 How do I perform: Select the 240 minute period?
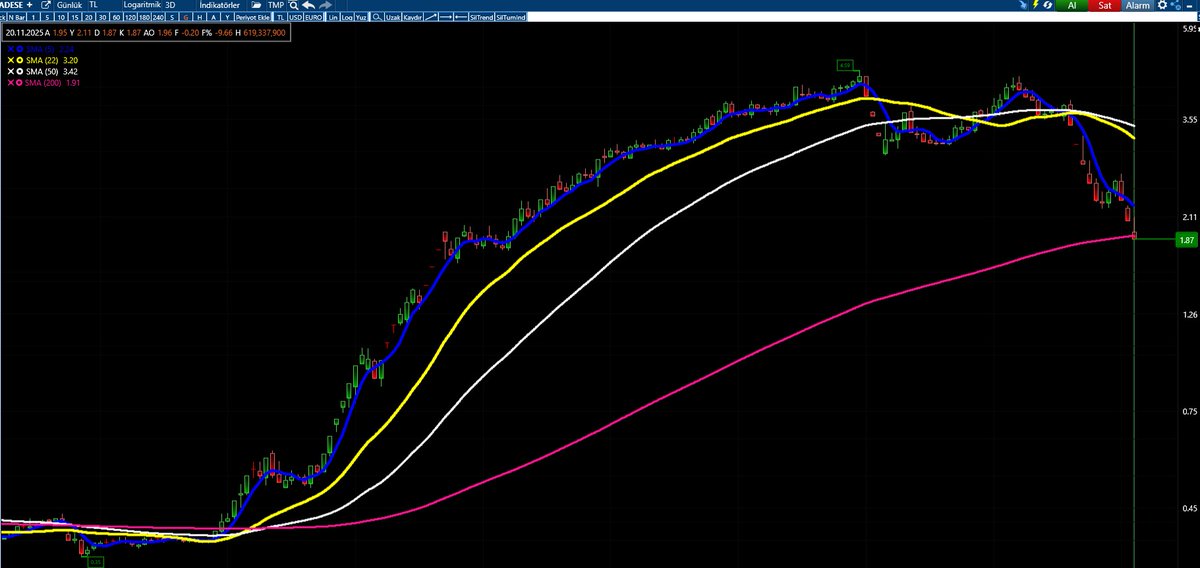pos(158,19)
